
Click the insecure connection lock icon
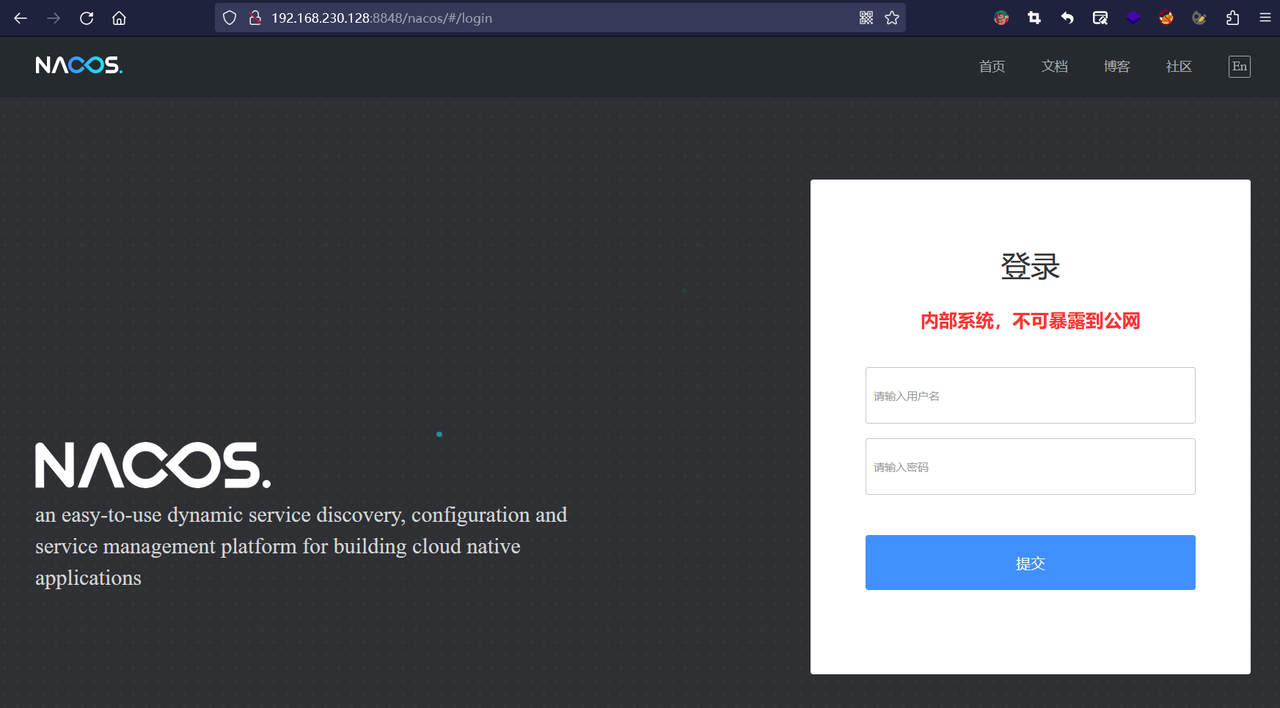pyautogui.click(x=254, y=18)
